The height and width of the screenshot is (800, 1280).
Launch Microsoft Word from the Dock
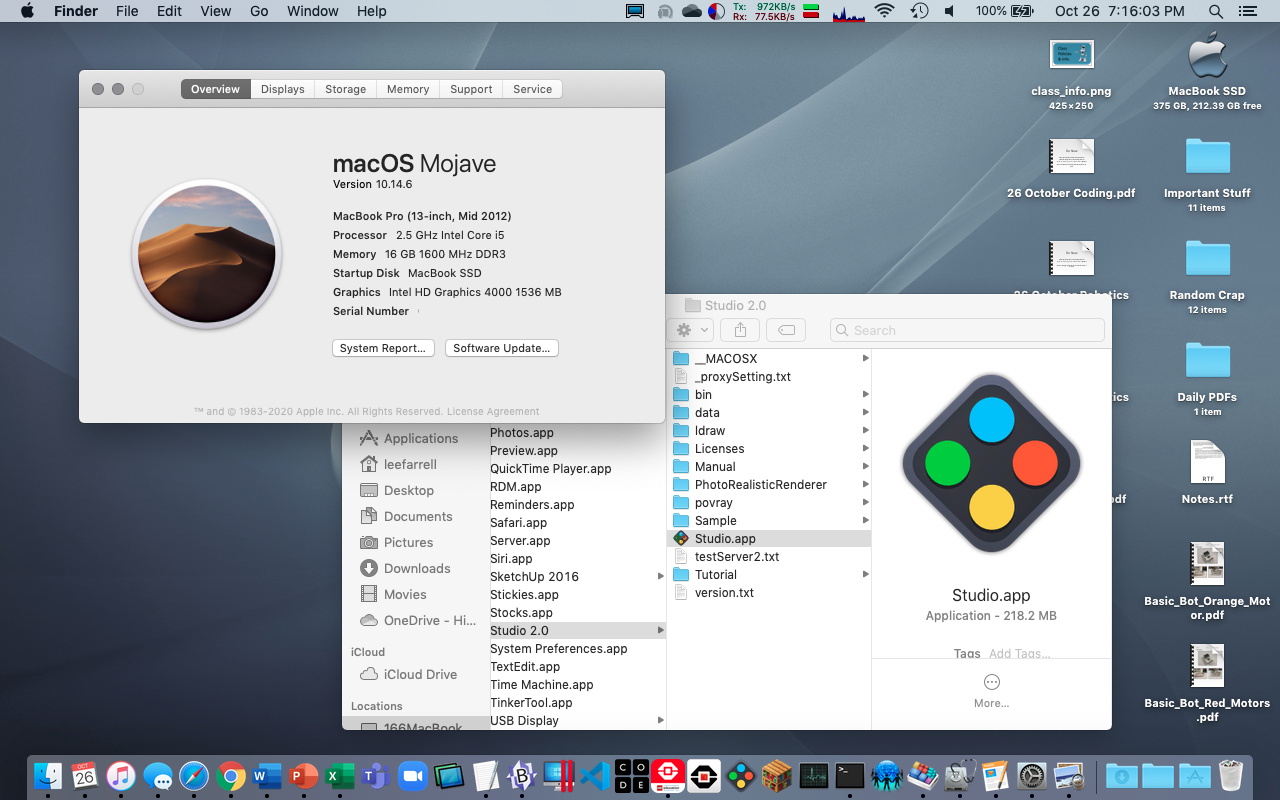click(x=267, y=776)
